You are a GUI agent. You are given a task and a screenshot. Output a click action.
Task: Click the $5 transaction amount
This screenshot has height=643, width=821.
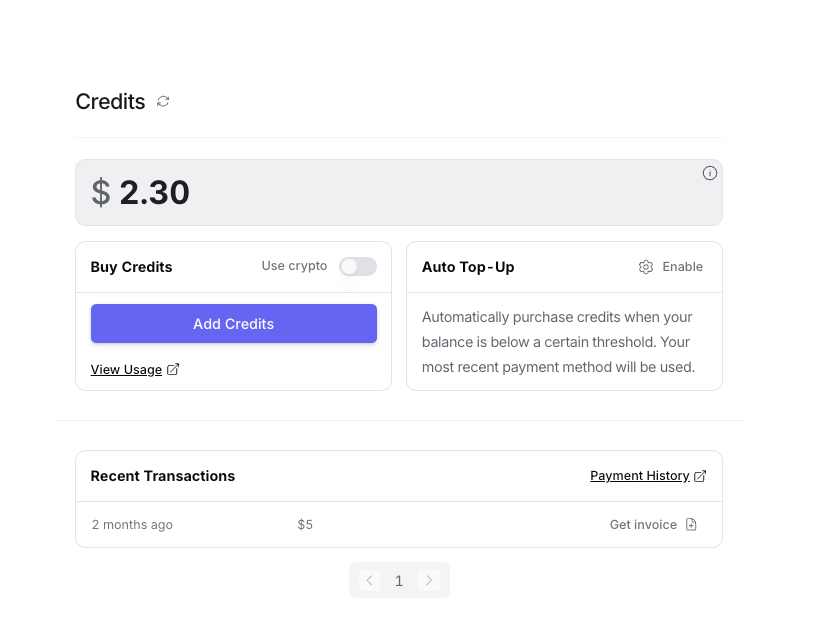[x=305, y=525]
